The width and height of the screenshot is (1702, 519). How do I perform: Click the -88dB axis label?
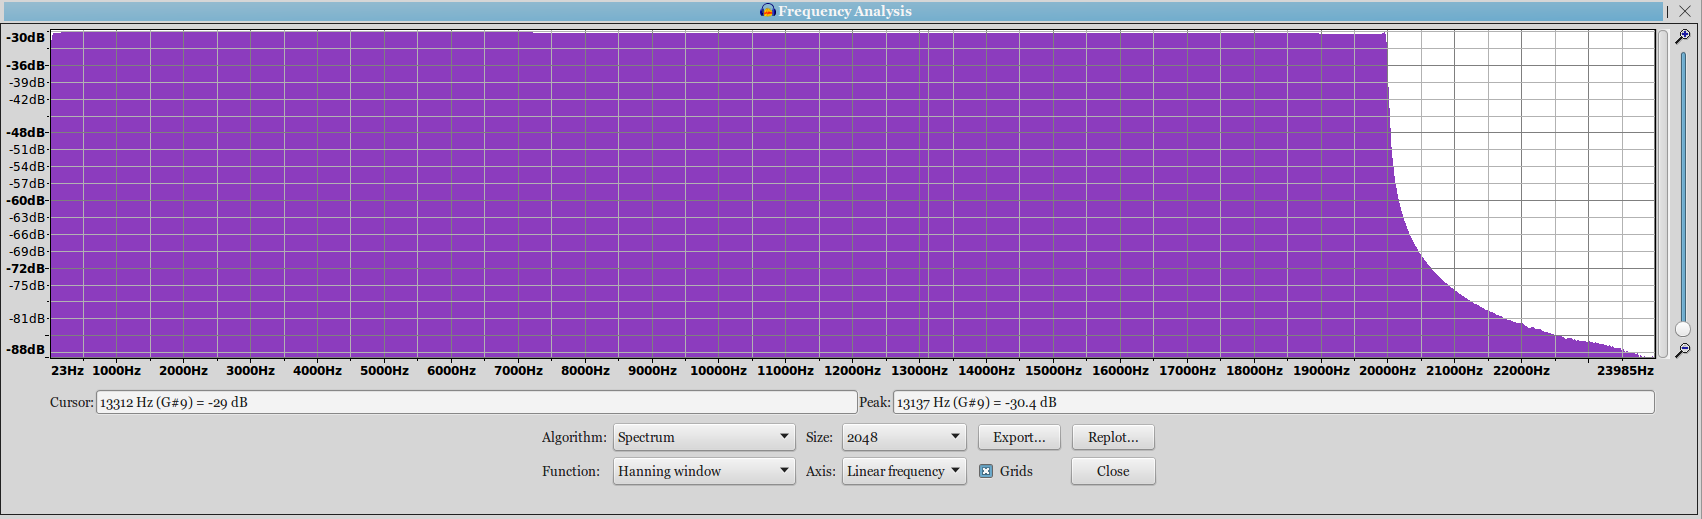tap(26, 349)
